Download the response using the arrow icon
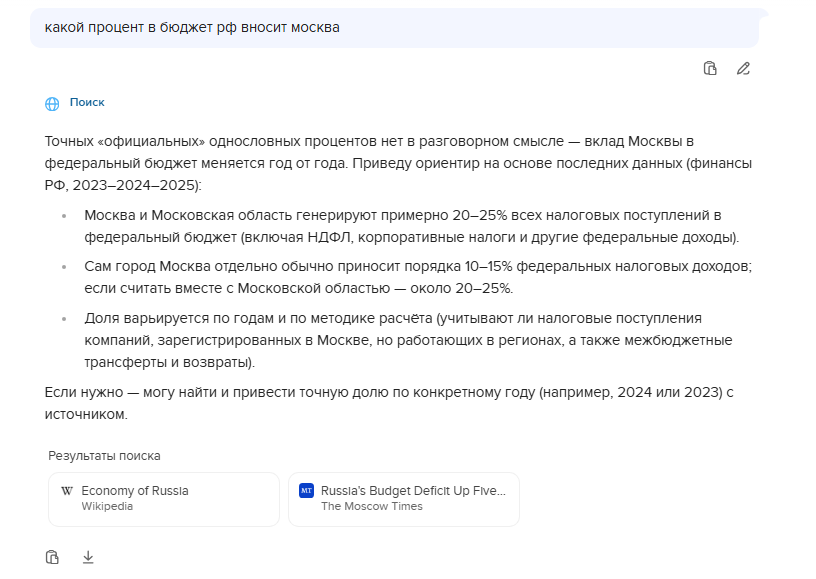 (x=88, y=557)
